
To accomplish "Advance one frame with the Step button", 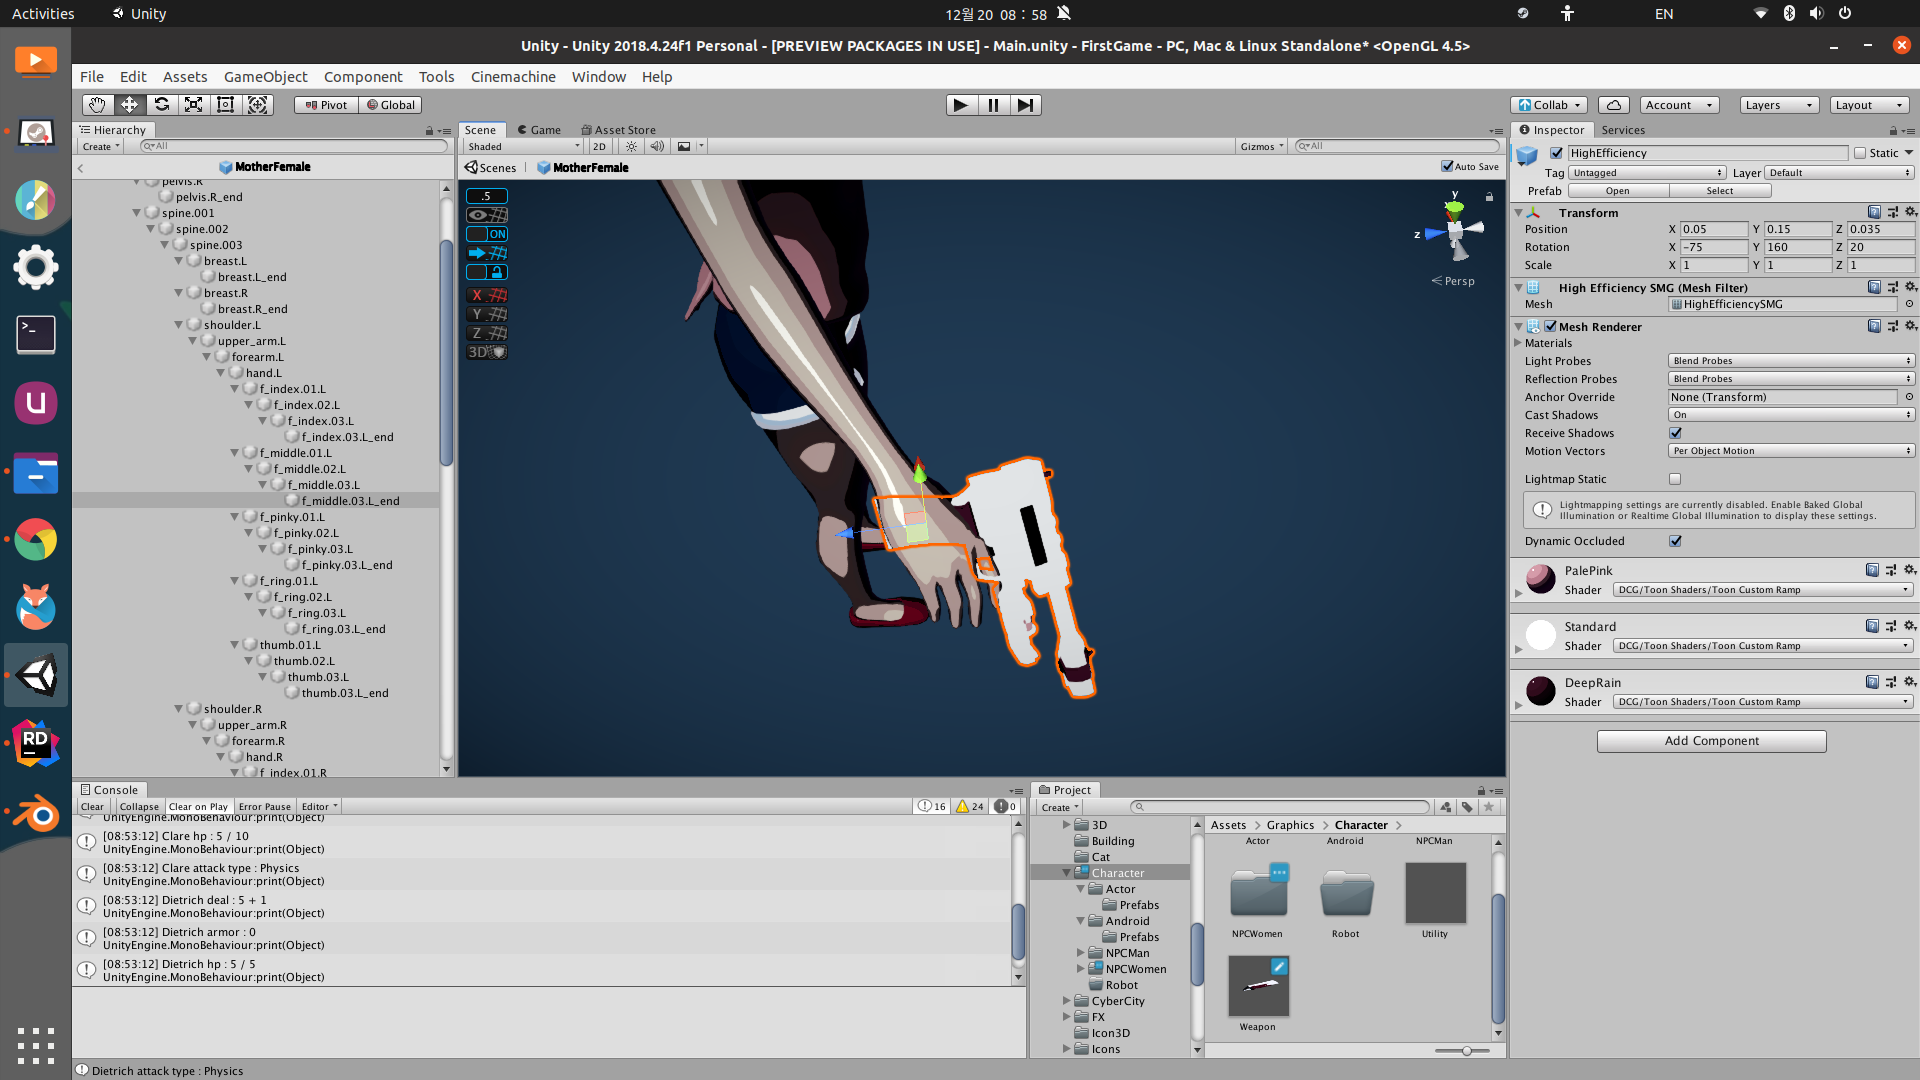I will [1025, 105].
